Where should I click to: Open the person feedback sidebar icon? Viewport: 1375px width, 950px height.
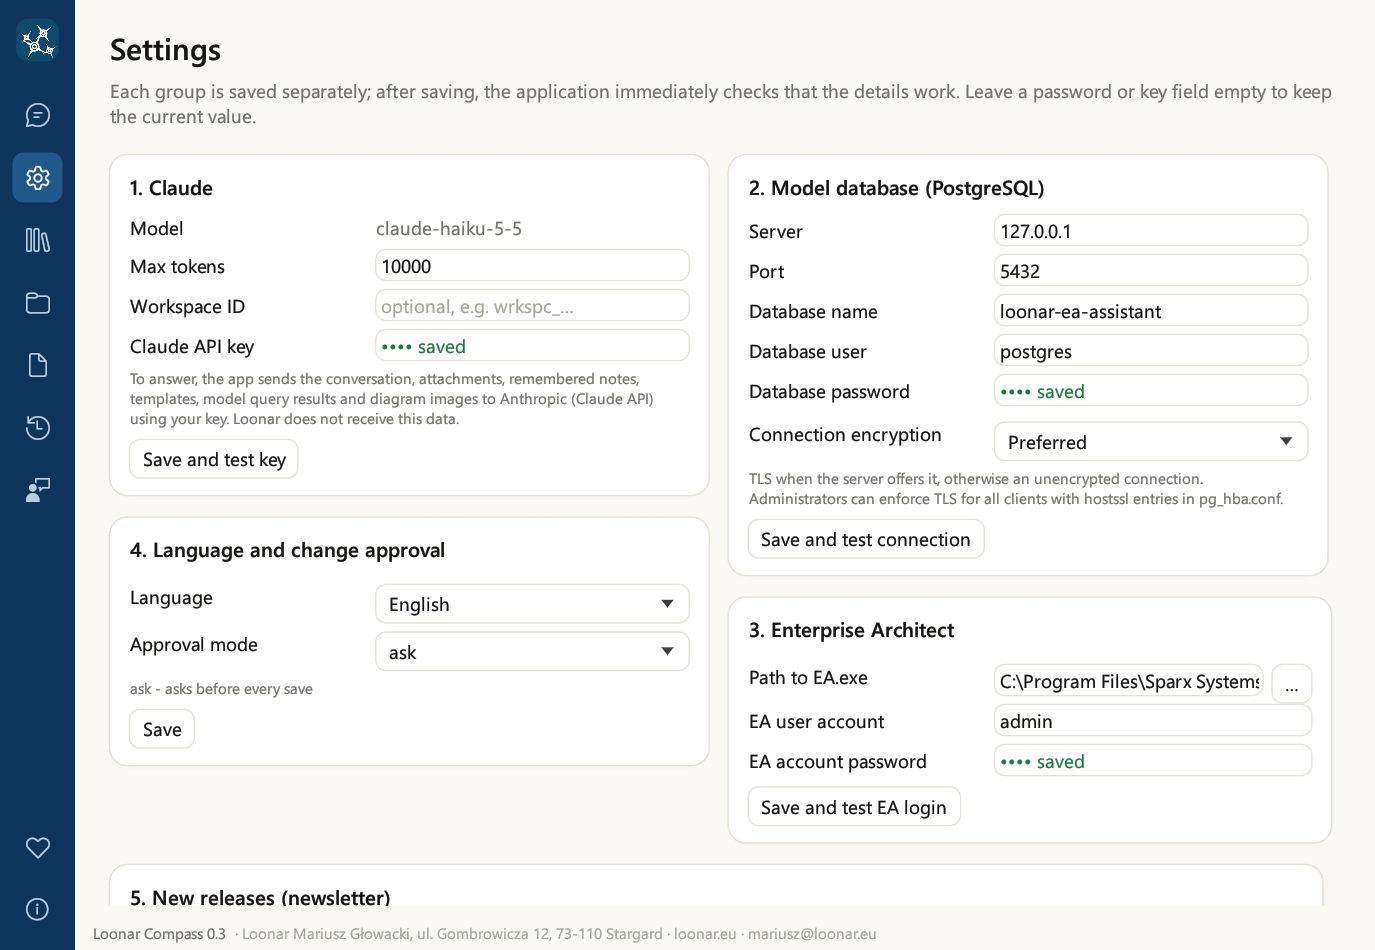[38, 490]
